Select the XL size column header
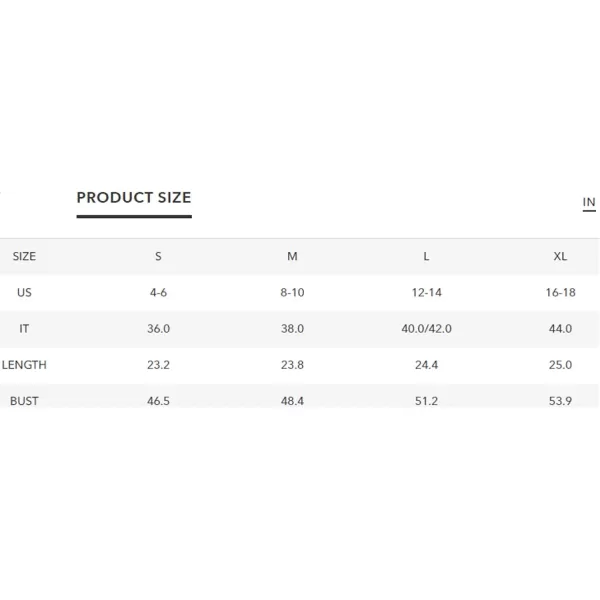This screenshot has height=600, width=600. tap(560, 256)
